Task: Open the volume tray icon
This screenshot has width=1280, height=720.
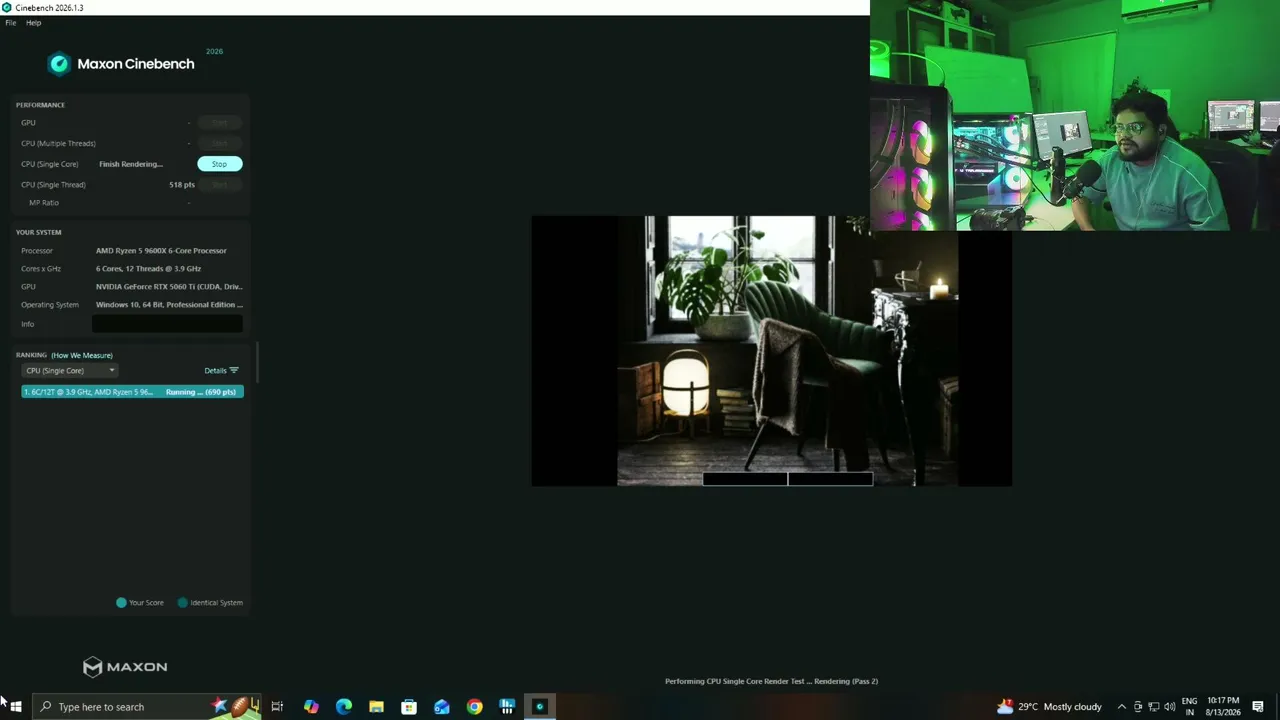Action: pos(1170,707)
